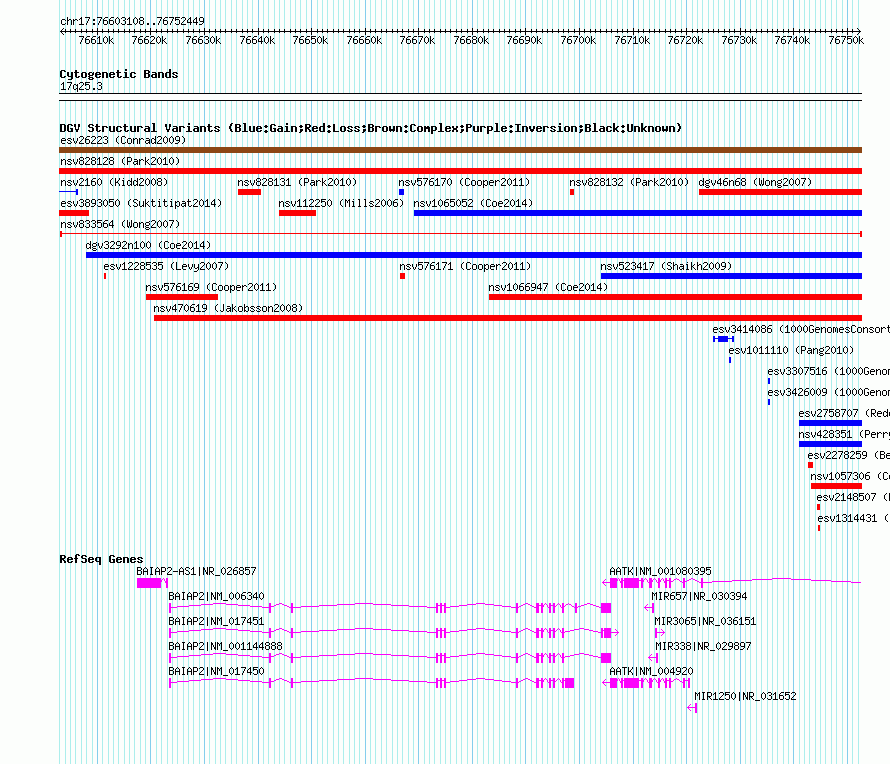Select the nsv828131 (Park2010) loss variant

pos(297,182)
